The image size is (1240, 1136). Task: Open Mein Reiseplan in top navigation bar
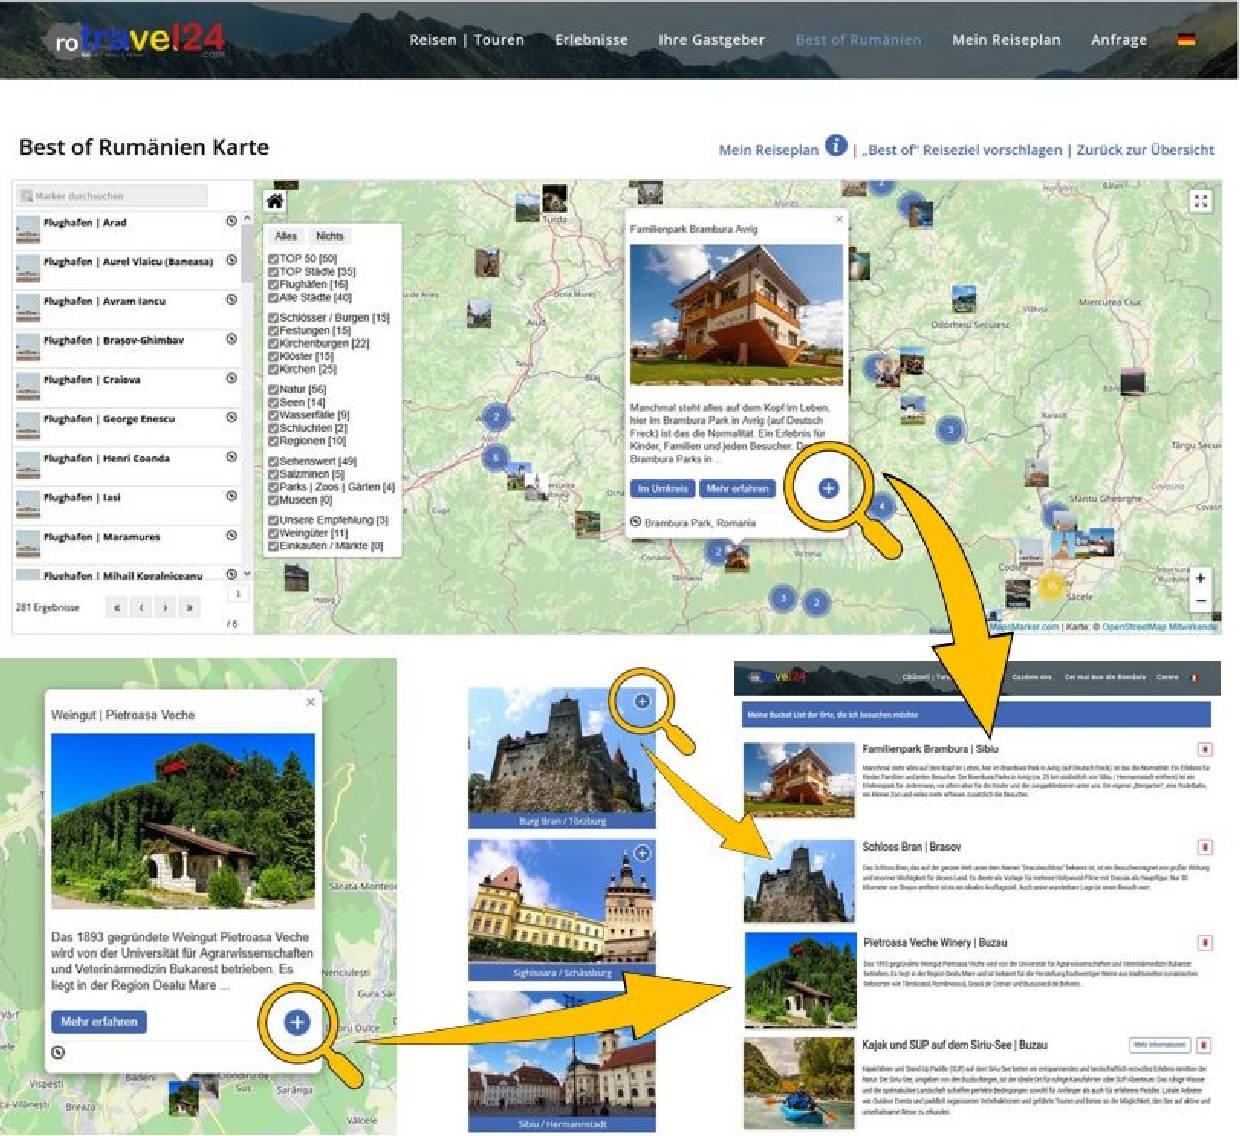pyautogui.click(x=1006, y=40)
